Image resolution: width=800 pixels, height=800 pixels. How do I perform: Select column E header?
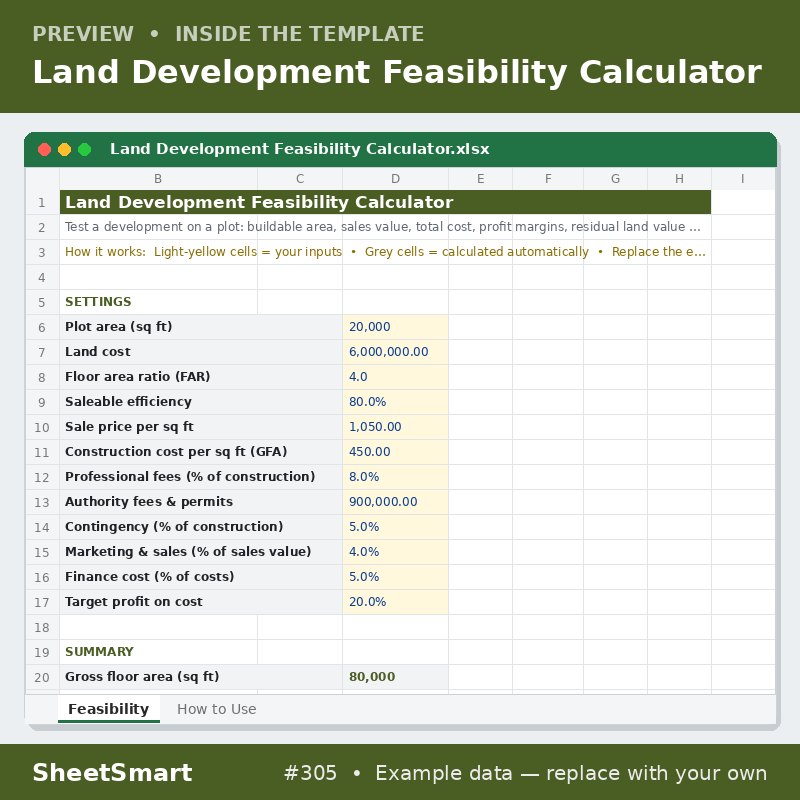pos(481,179)
